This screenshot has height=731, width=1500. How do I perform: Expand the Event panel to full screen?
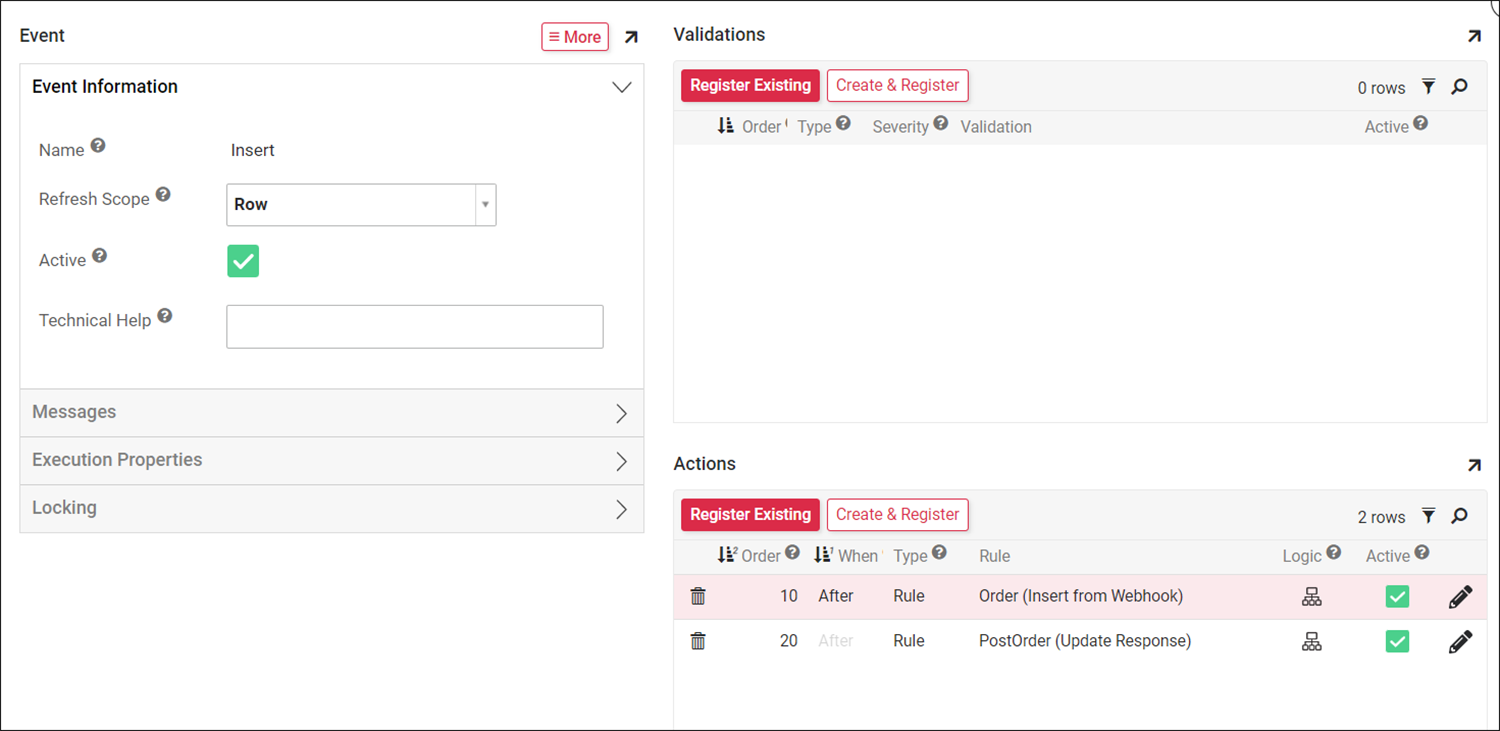coord(631,36)
